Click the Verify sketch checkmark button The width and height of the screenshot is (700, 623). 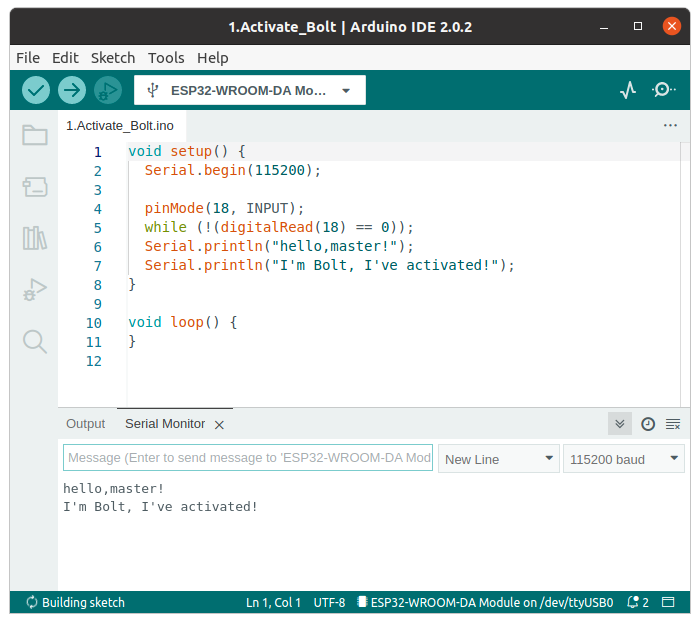[x=36, y=90]
